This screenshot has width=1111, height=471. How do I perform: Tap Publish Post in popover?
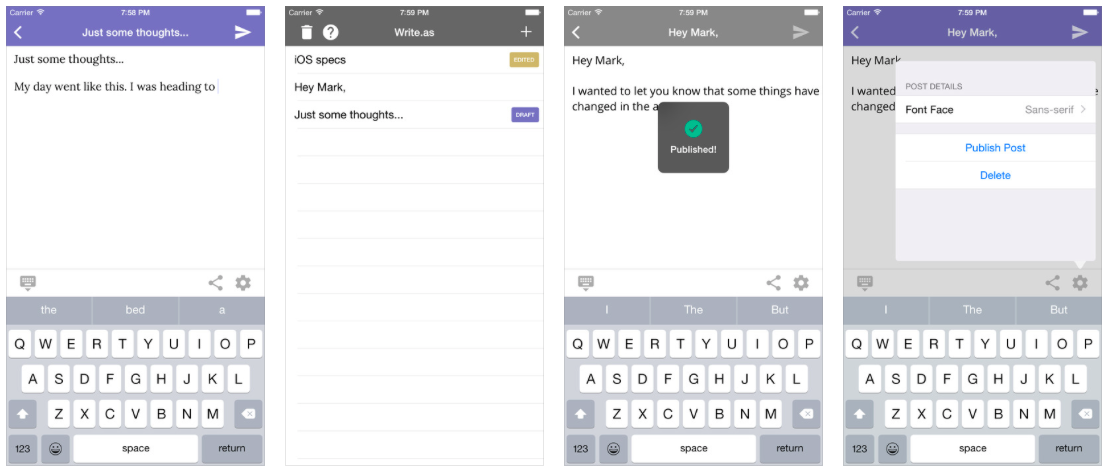(996, 148)
